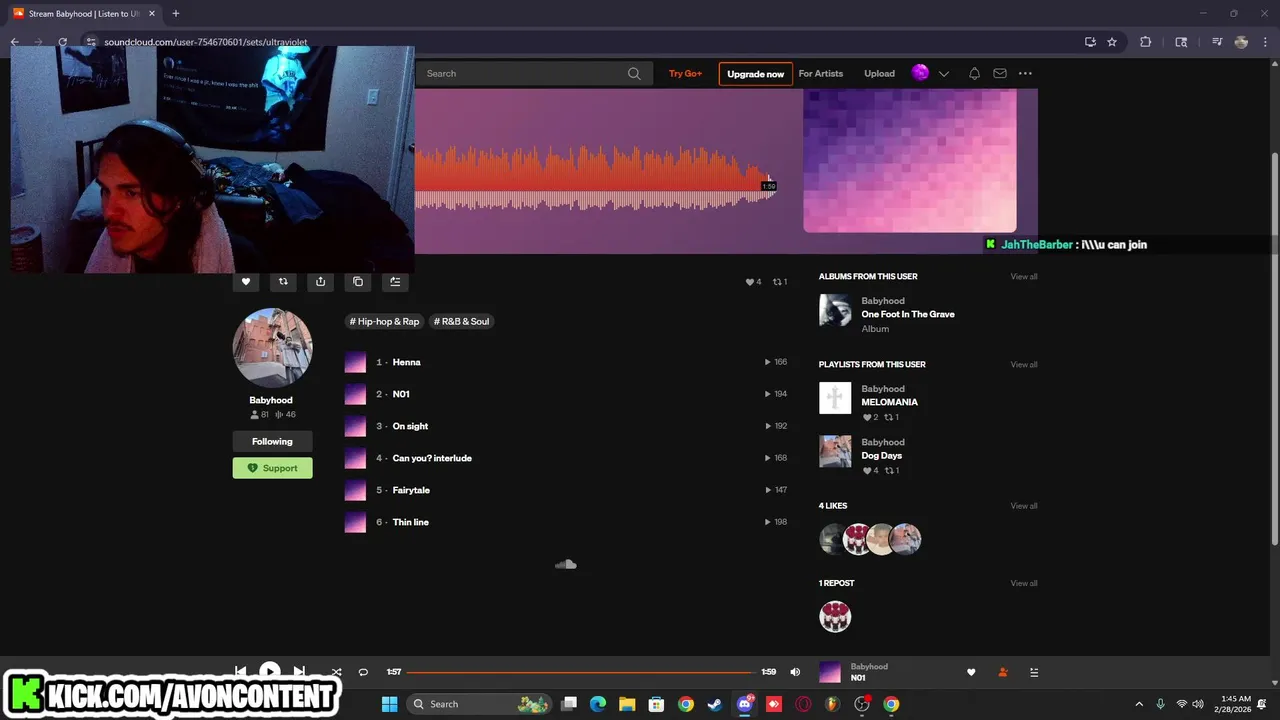Open notifications bell icon

tap(974, 73)
